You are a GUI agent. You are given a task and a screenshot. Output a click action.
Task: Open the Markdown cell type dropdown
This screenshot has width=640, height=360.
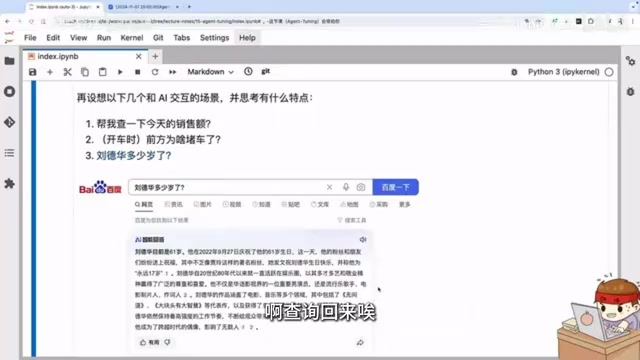point(210,72)
